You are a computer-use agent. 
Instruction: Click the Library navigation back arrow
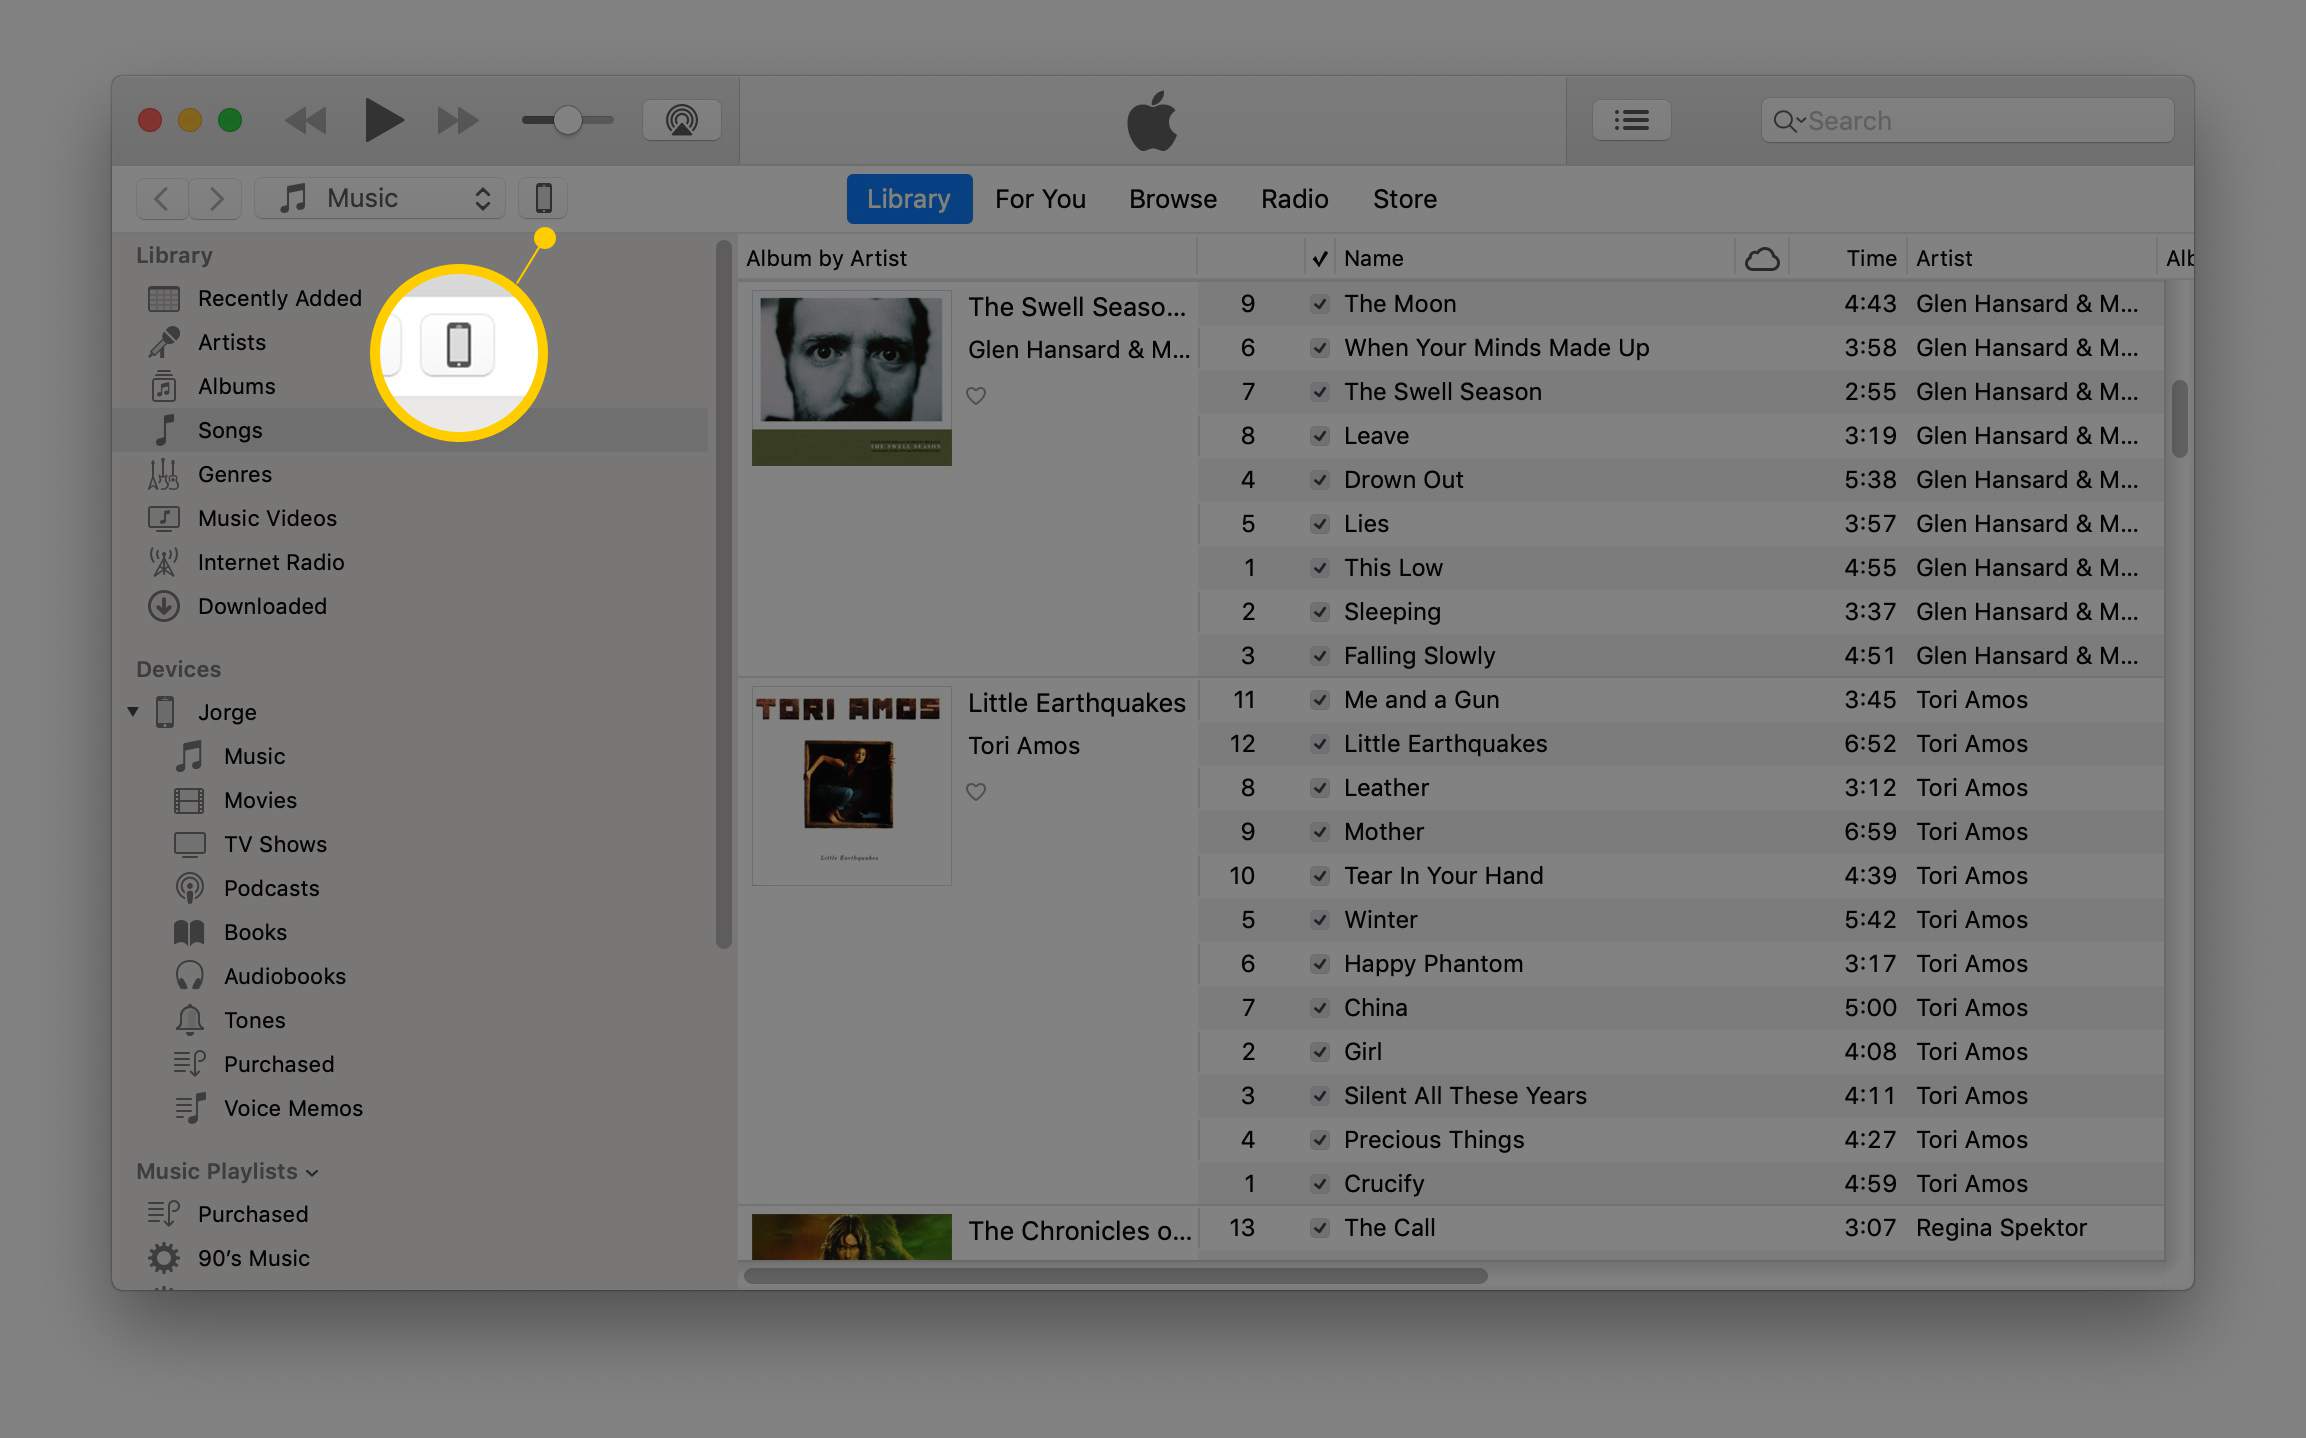tap(162, 199)
